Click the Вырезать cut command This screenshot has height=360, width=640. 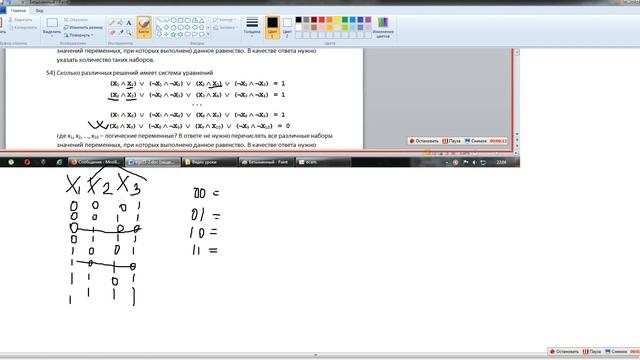tap(21, 20)
